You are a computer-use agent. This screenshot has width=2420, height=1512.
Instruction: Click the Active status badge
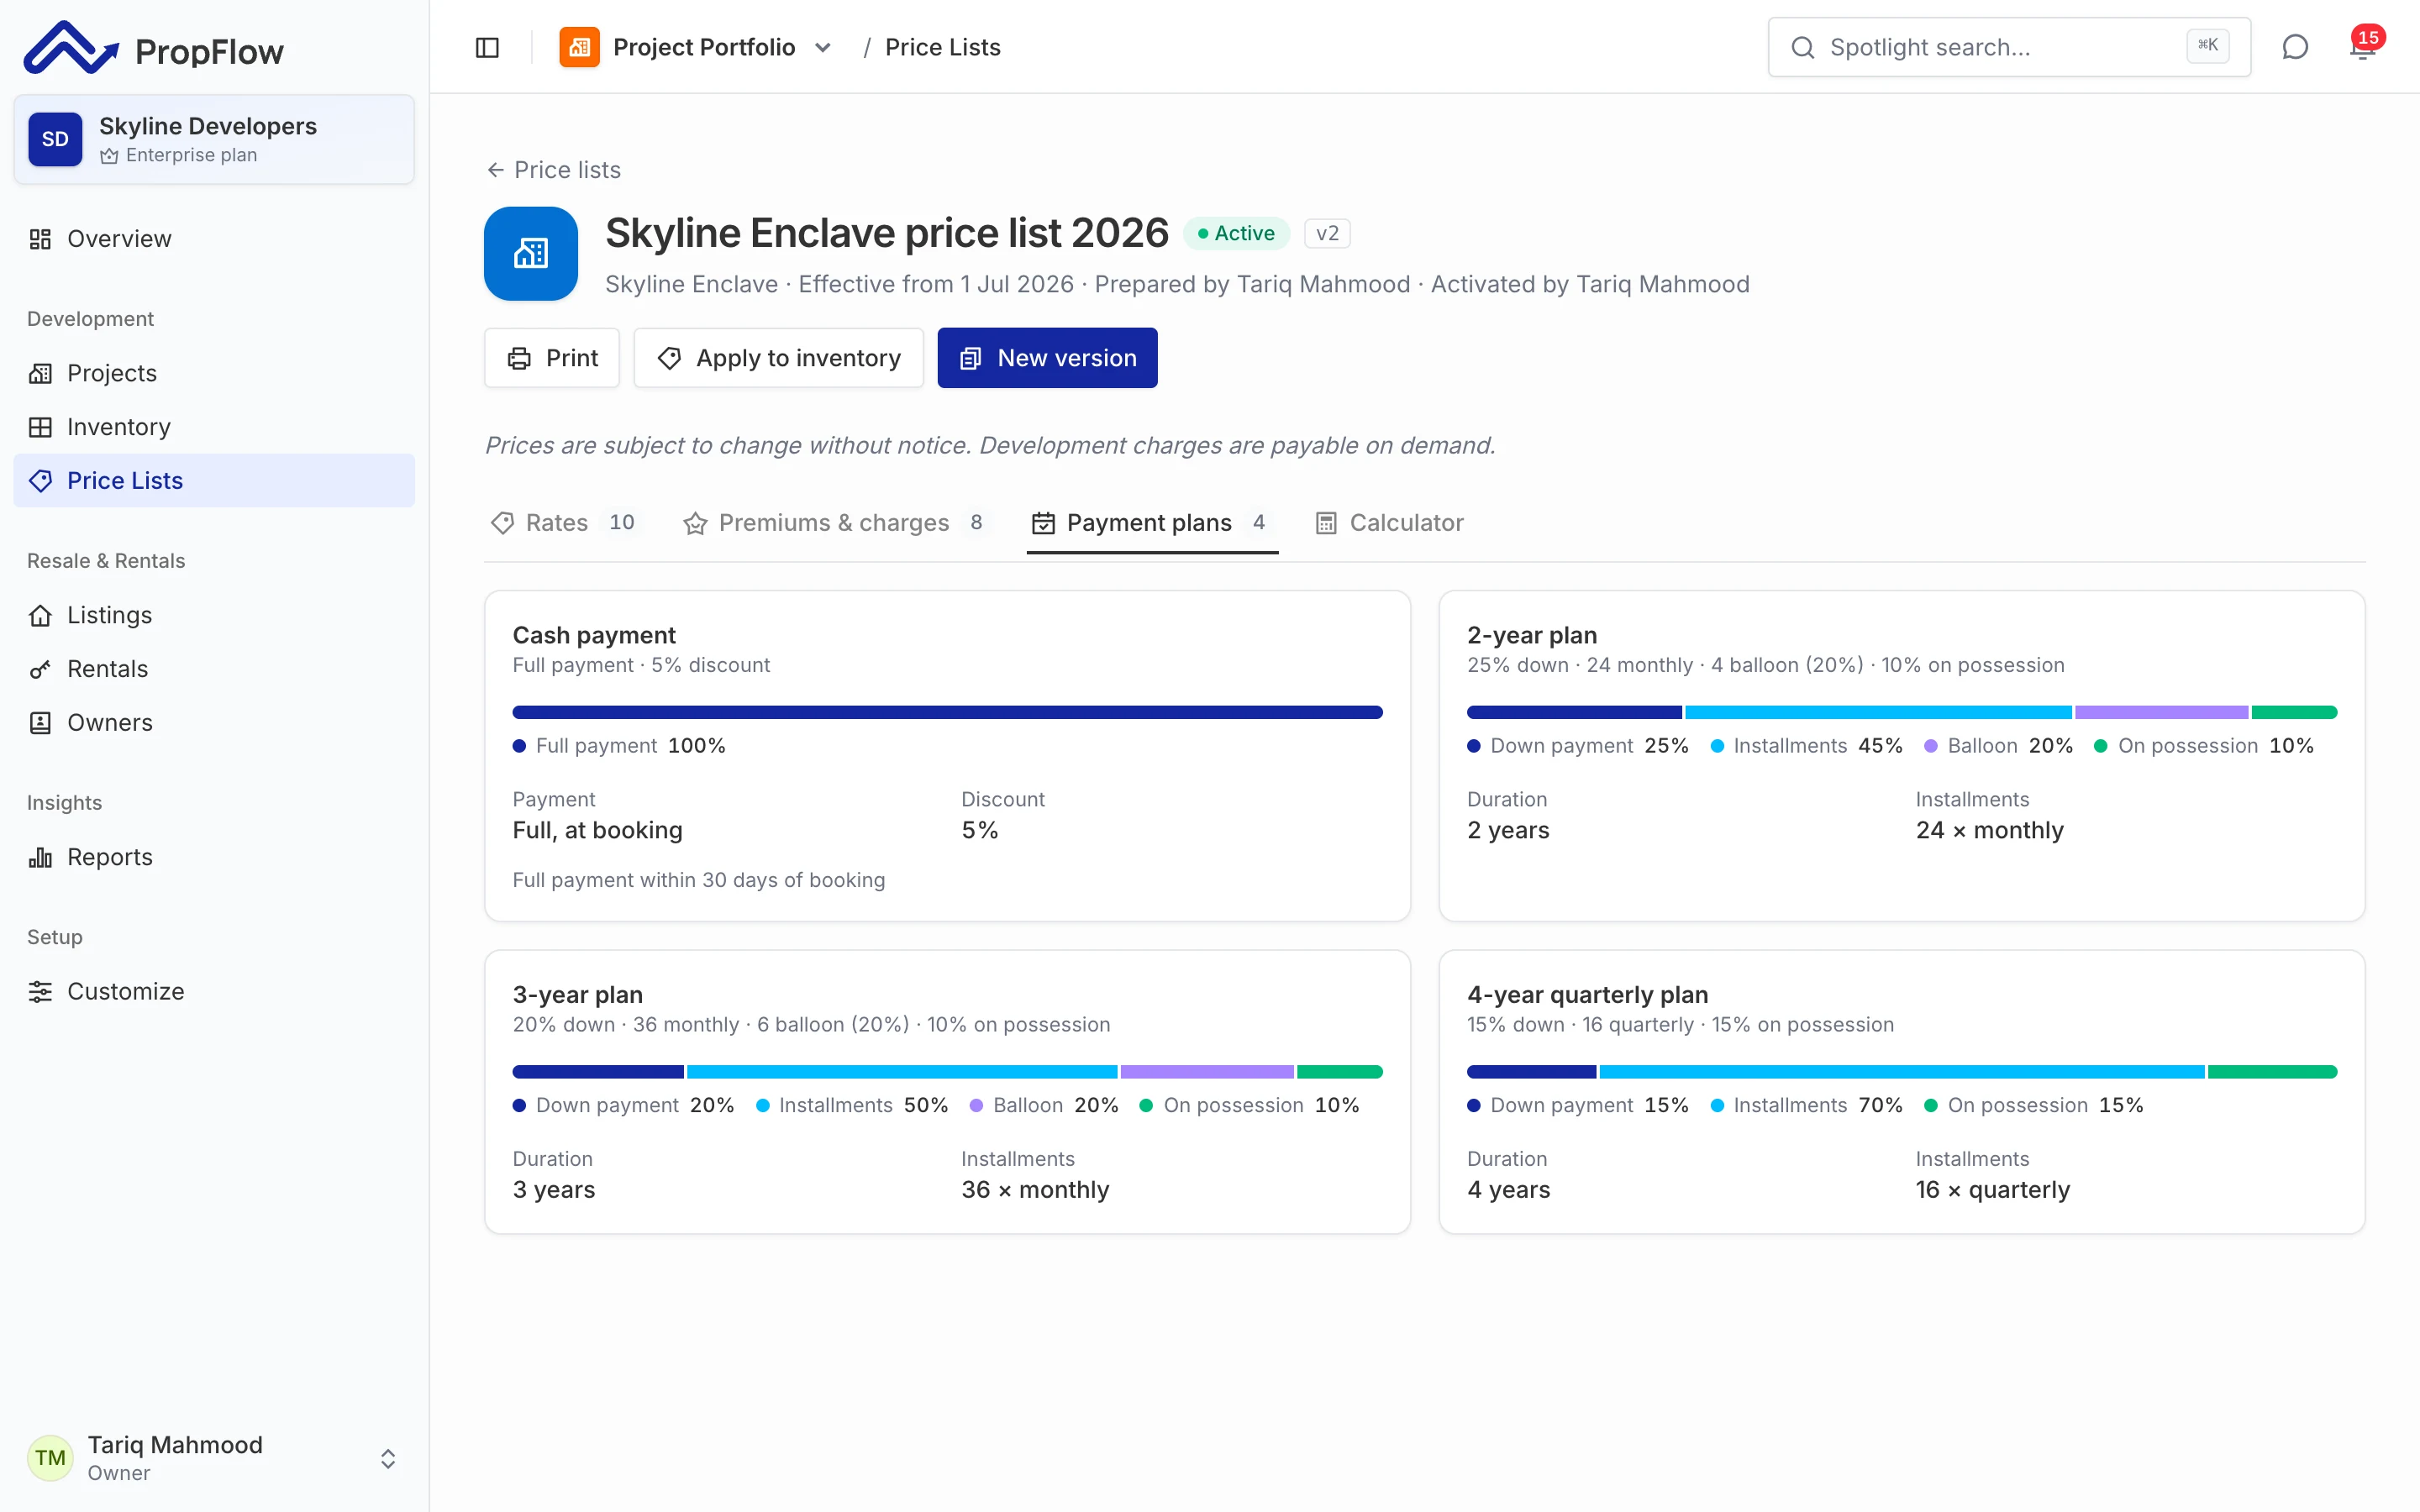click(x=1236, y=233)
